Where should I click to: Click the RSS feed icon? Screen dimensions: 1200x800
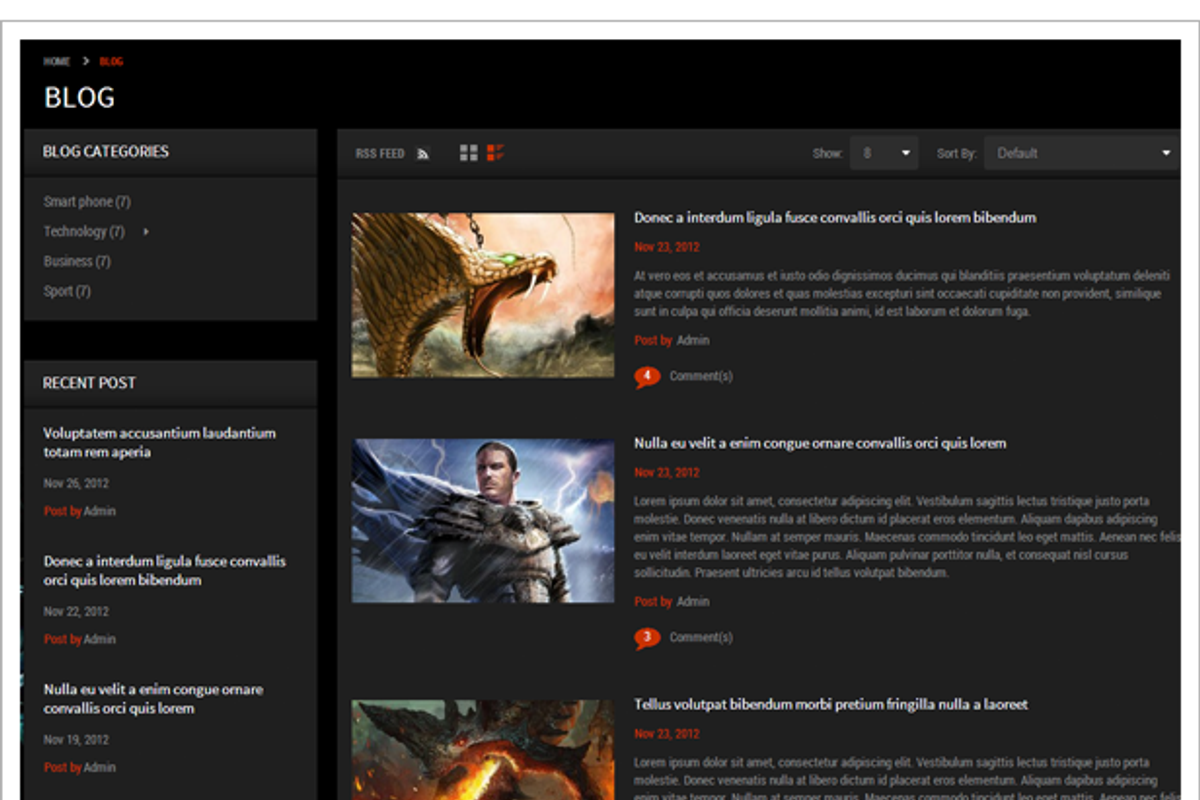pos(423,154)
